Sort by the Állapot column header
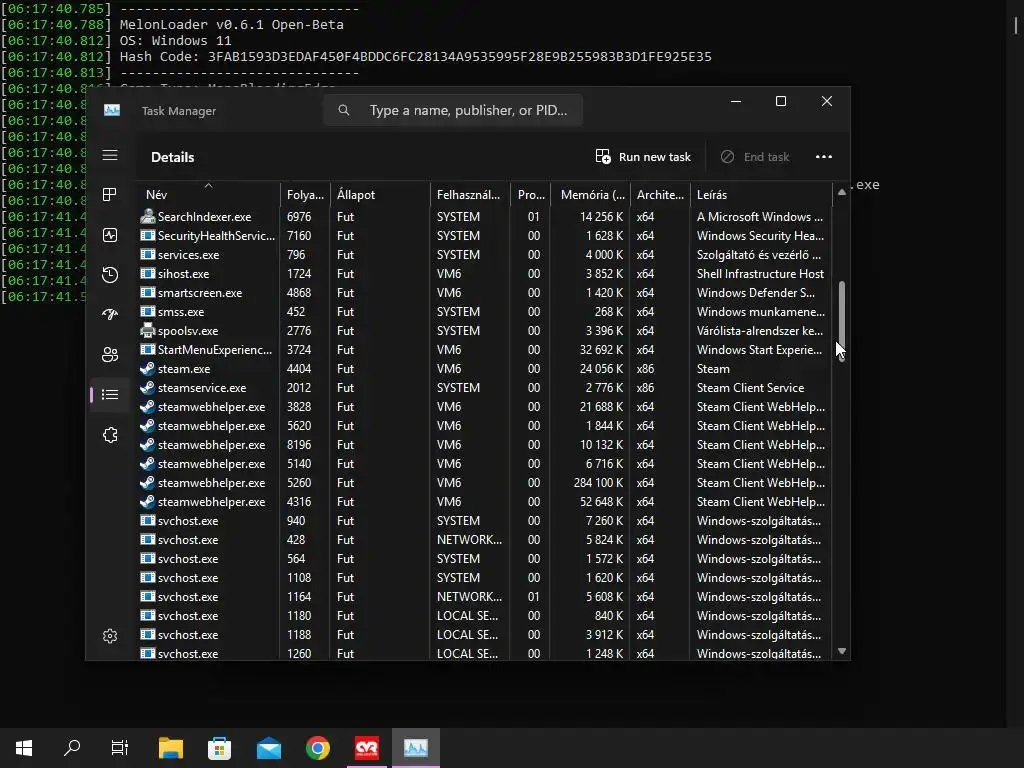Screen dimensions: 1024x768 pyautogui.click(x=380, y=195)
